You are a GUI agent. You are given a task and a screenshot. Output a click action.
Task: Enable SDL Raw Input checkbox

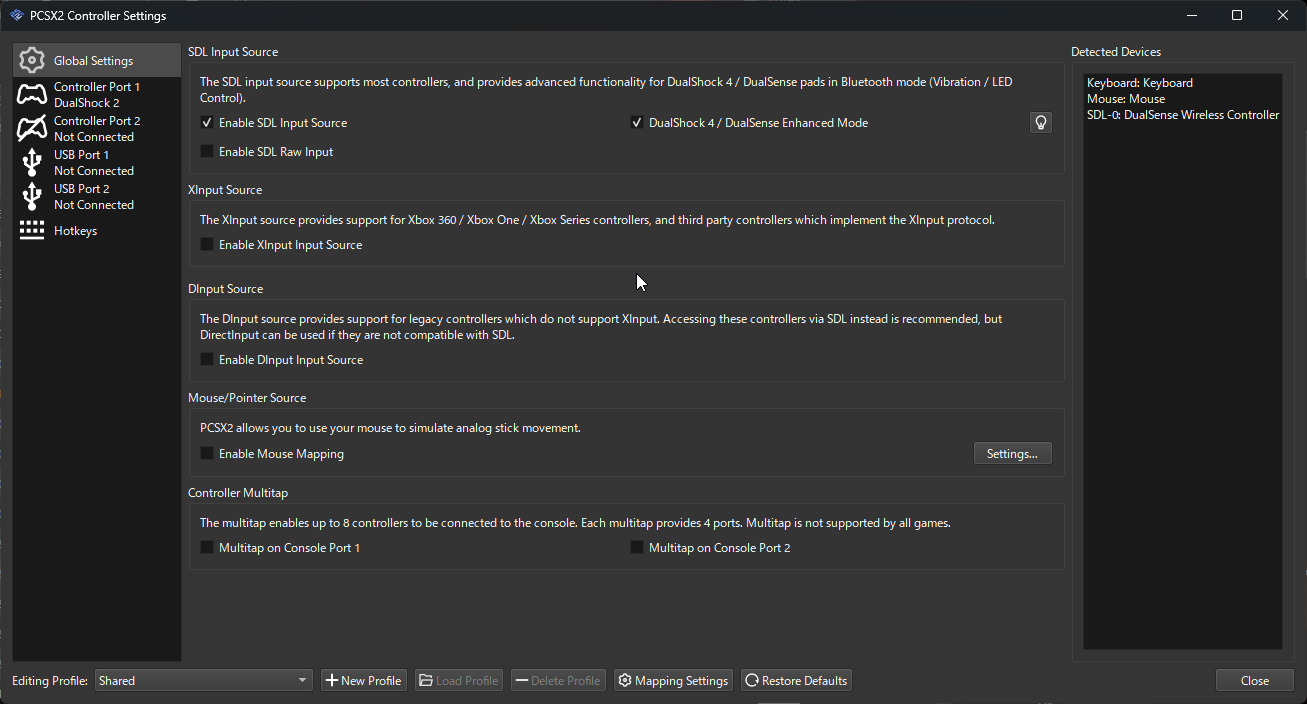207,152
